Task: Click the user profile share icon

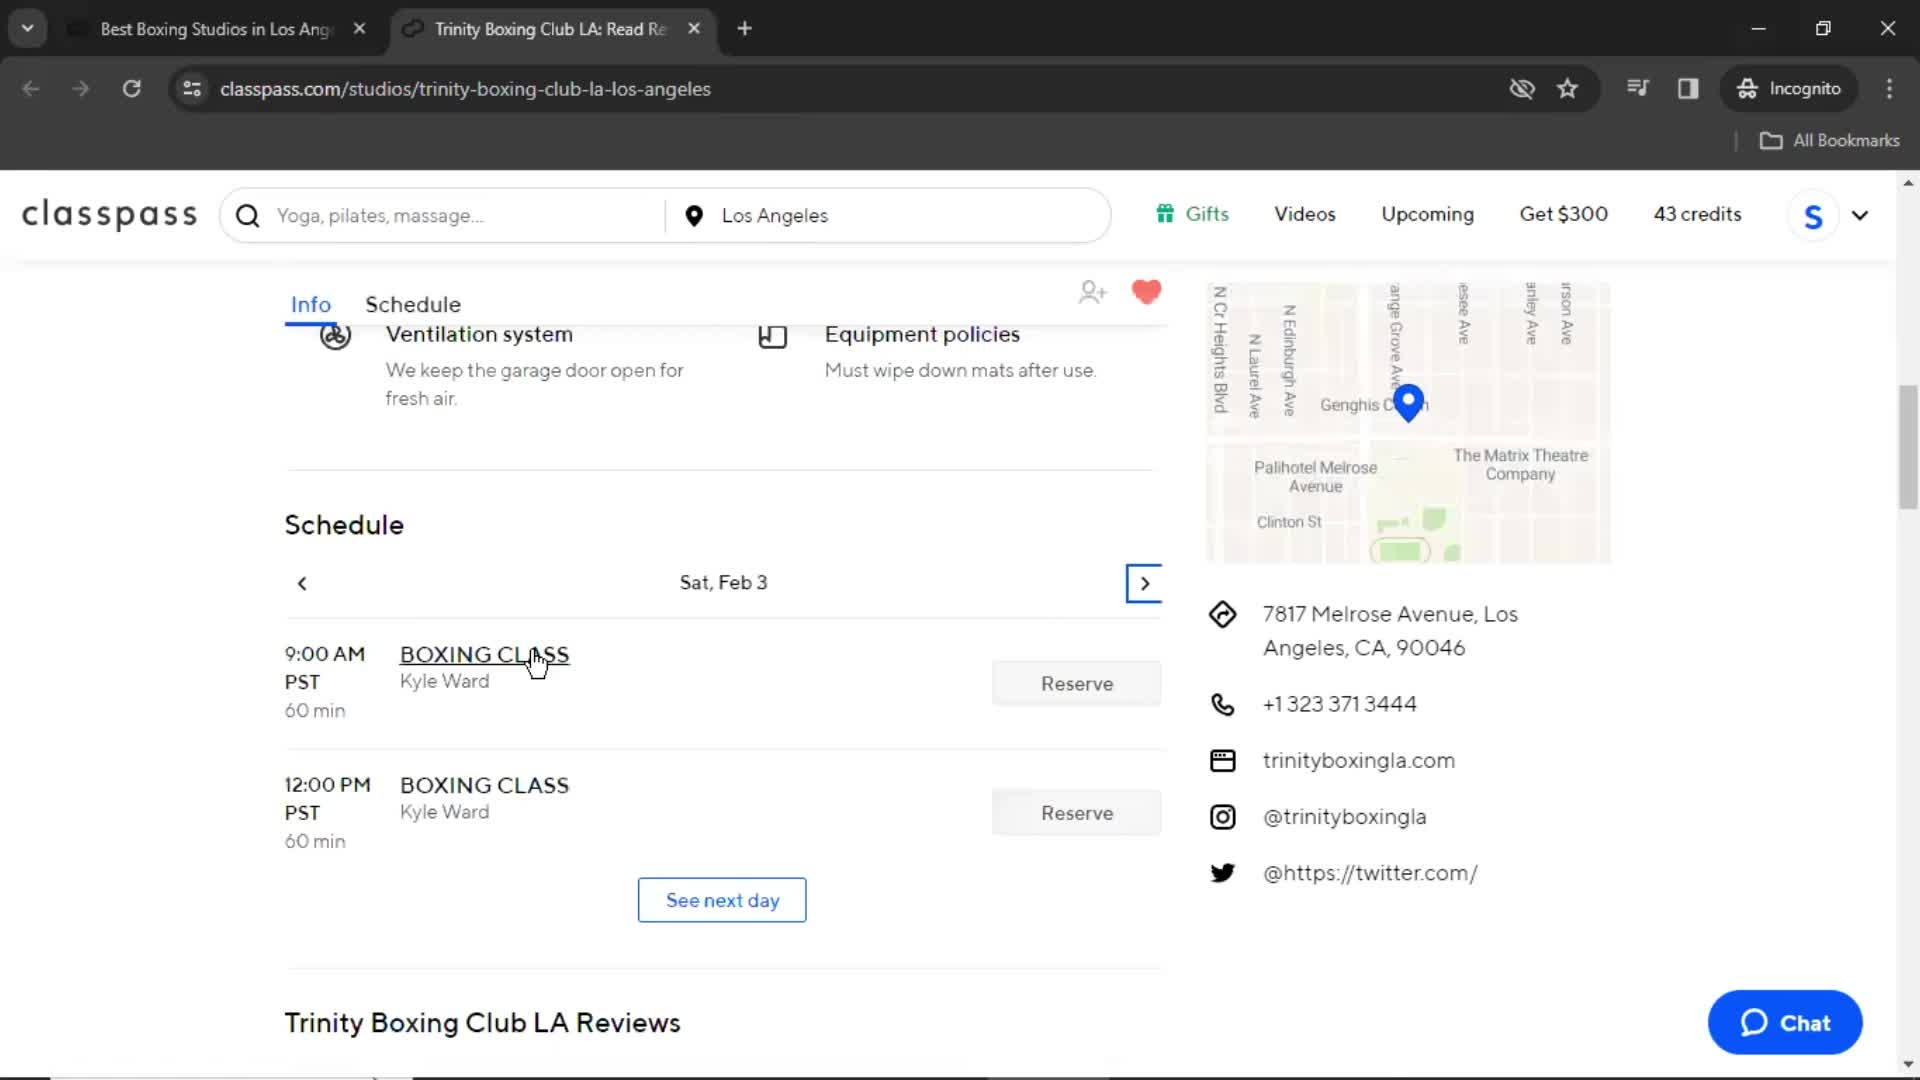Action: tap(1093, 289)
